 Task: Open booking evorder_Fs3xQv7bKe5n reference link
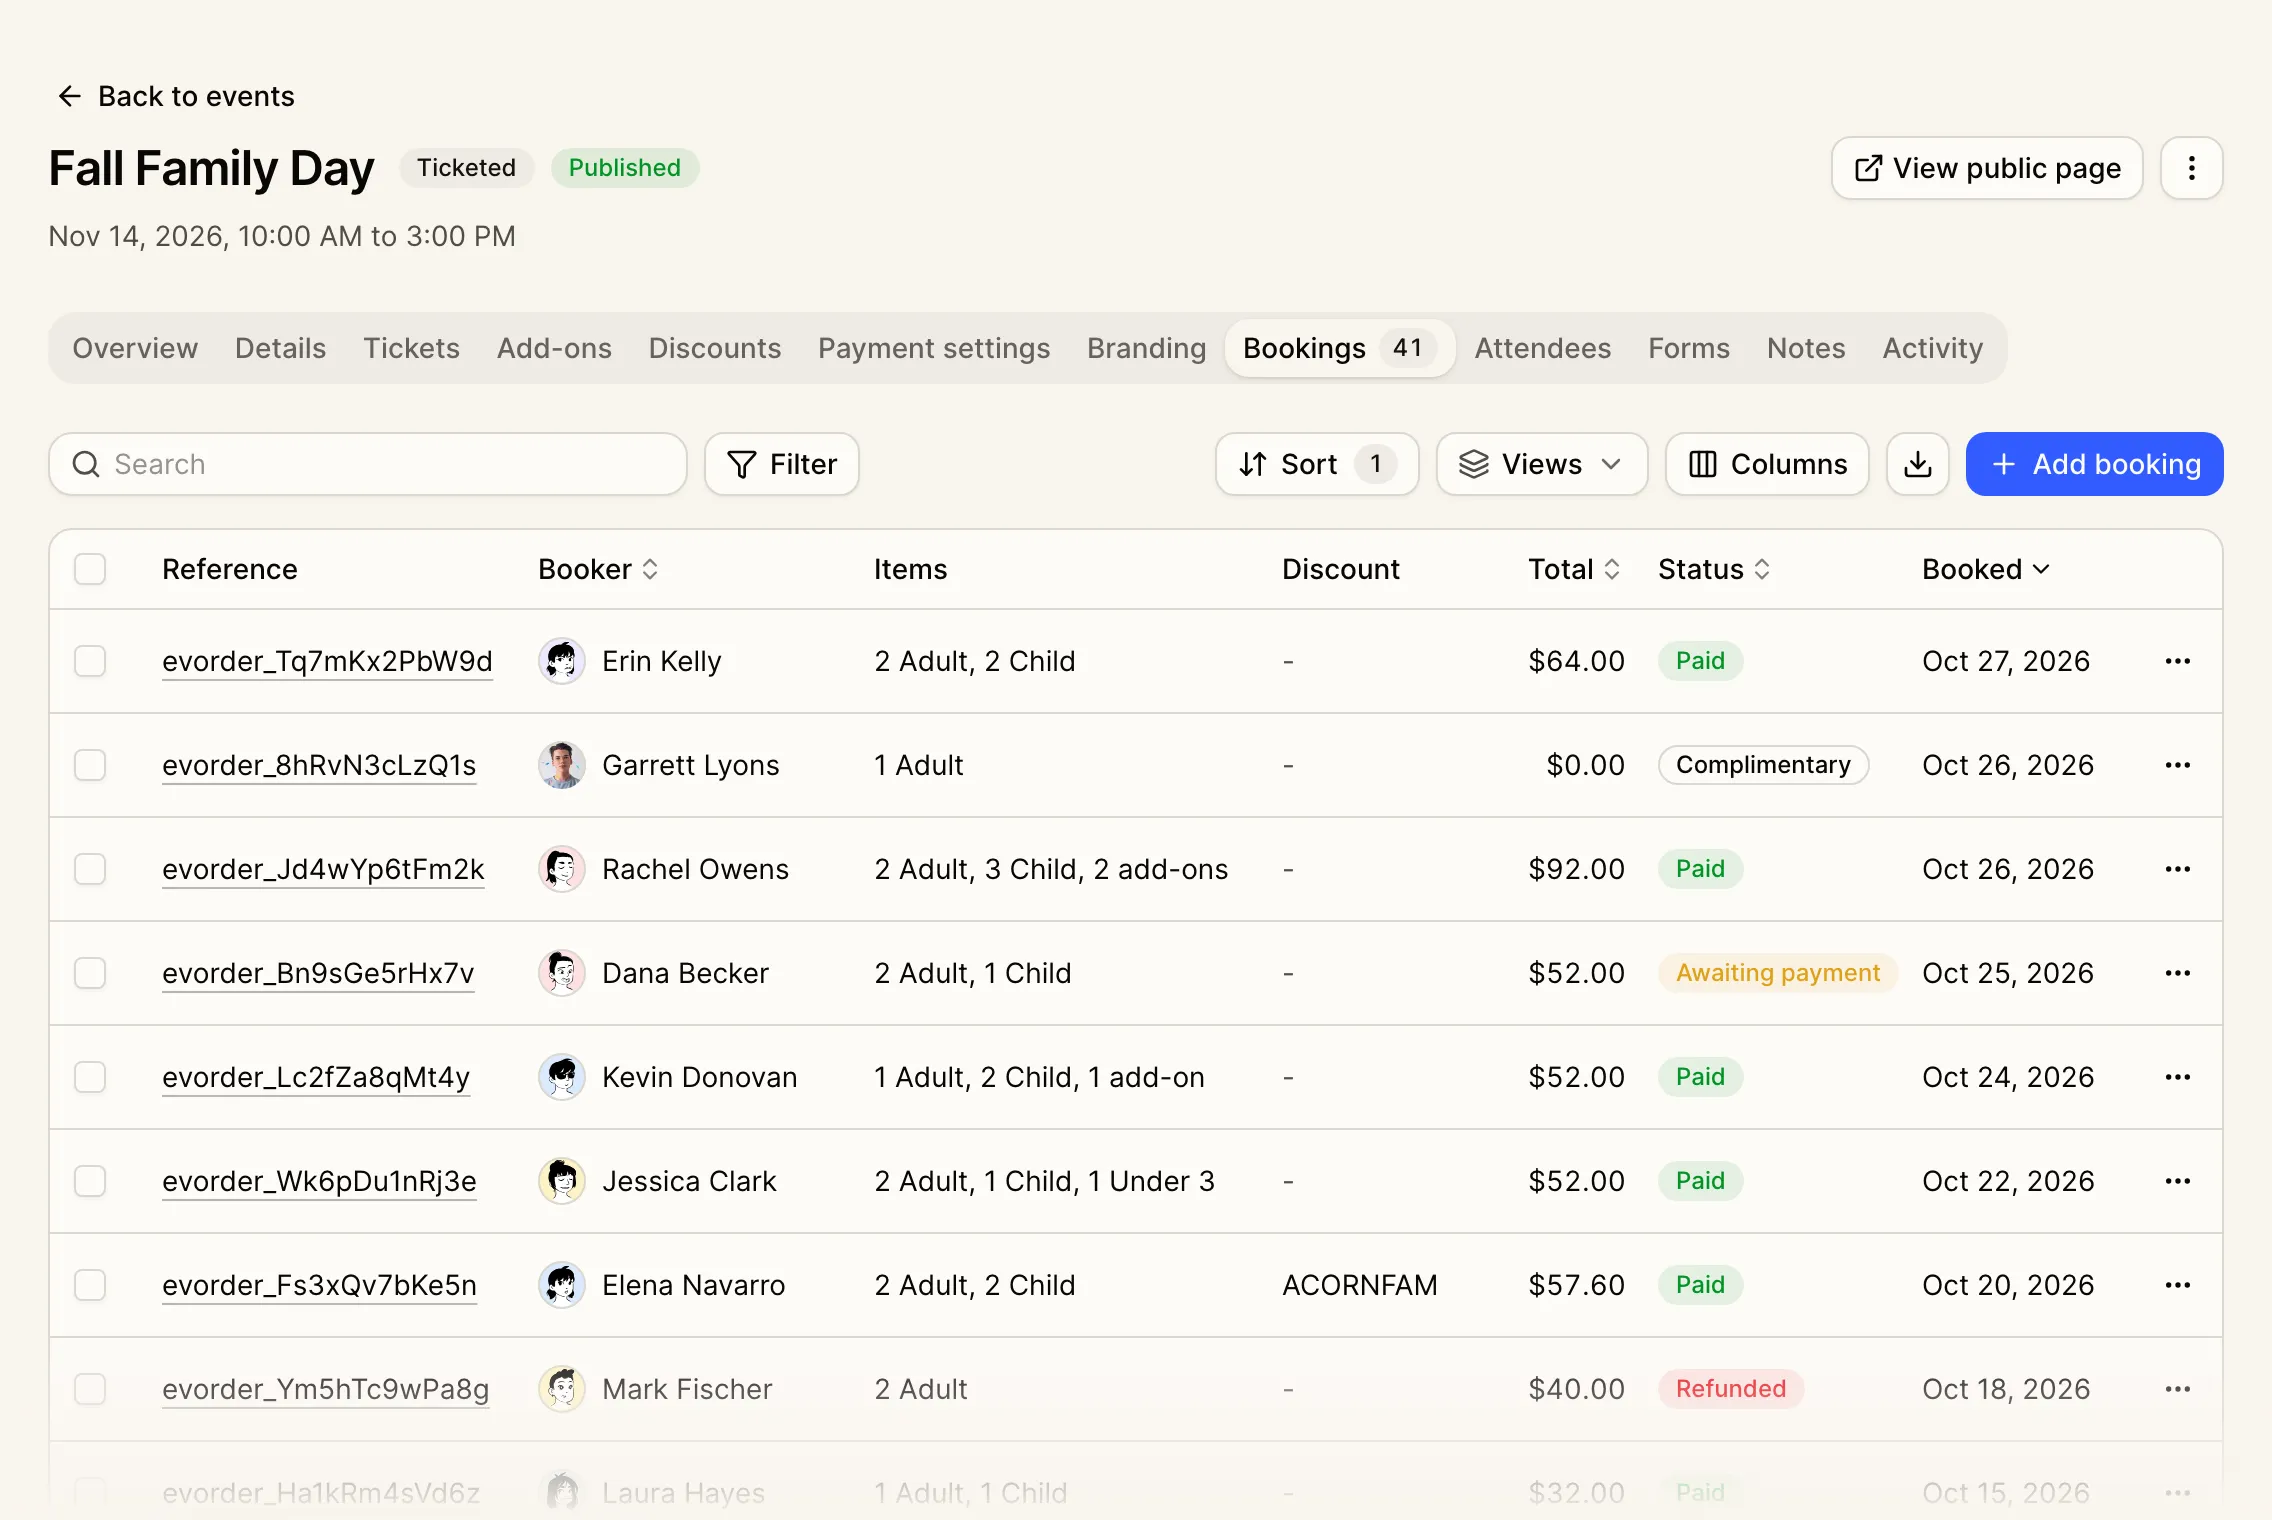[319, 1285]
